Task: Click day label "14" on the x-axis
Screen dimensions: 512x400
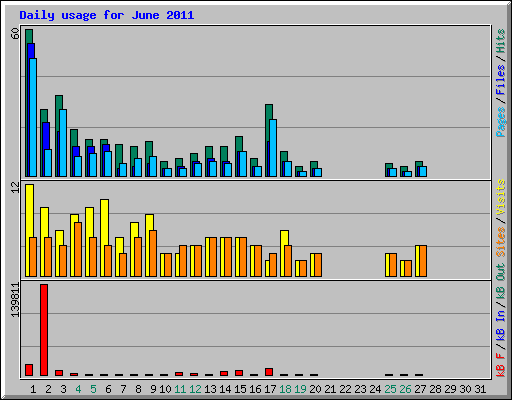Action: tap(225, 389)
